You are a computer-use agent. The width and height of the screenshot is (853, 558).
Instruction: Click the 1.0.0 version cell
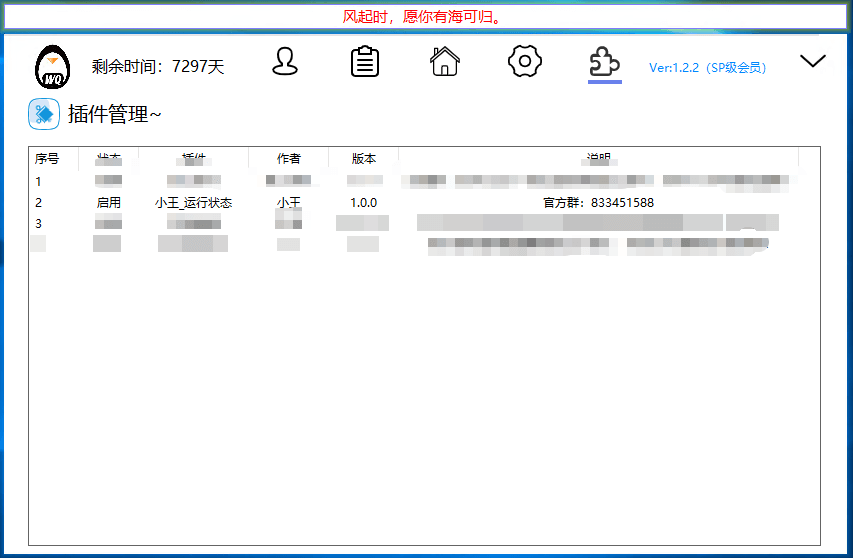[363, 203]
